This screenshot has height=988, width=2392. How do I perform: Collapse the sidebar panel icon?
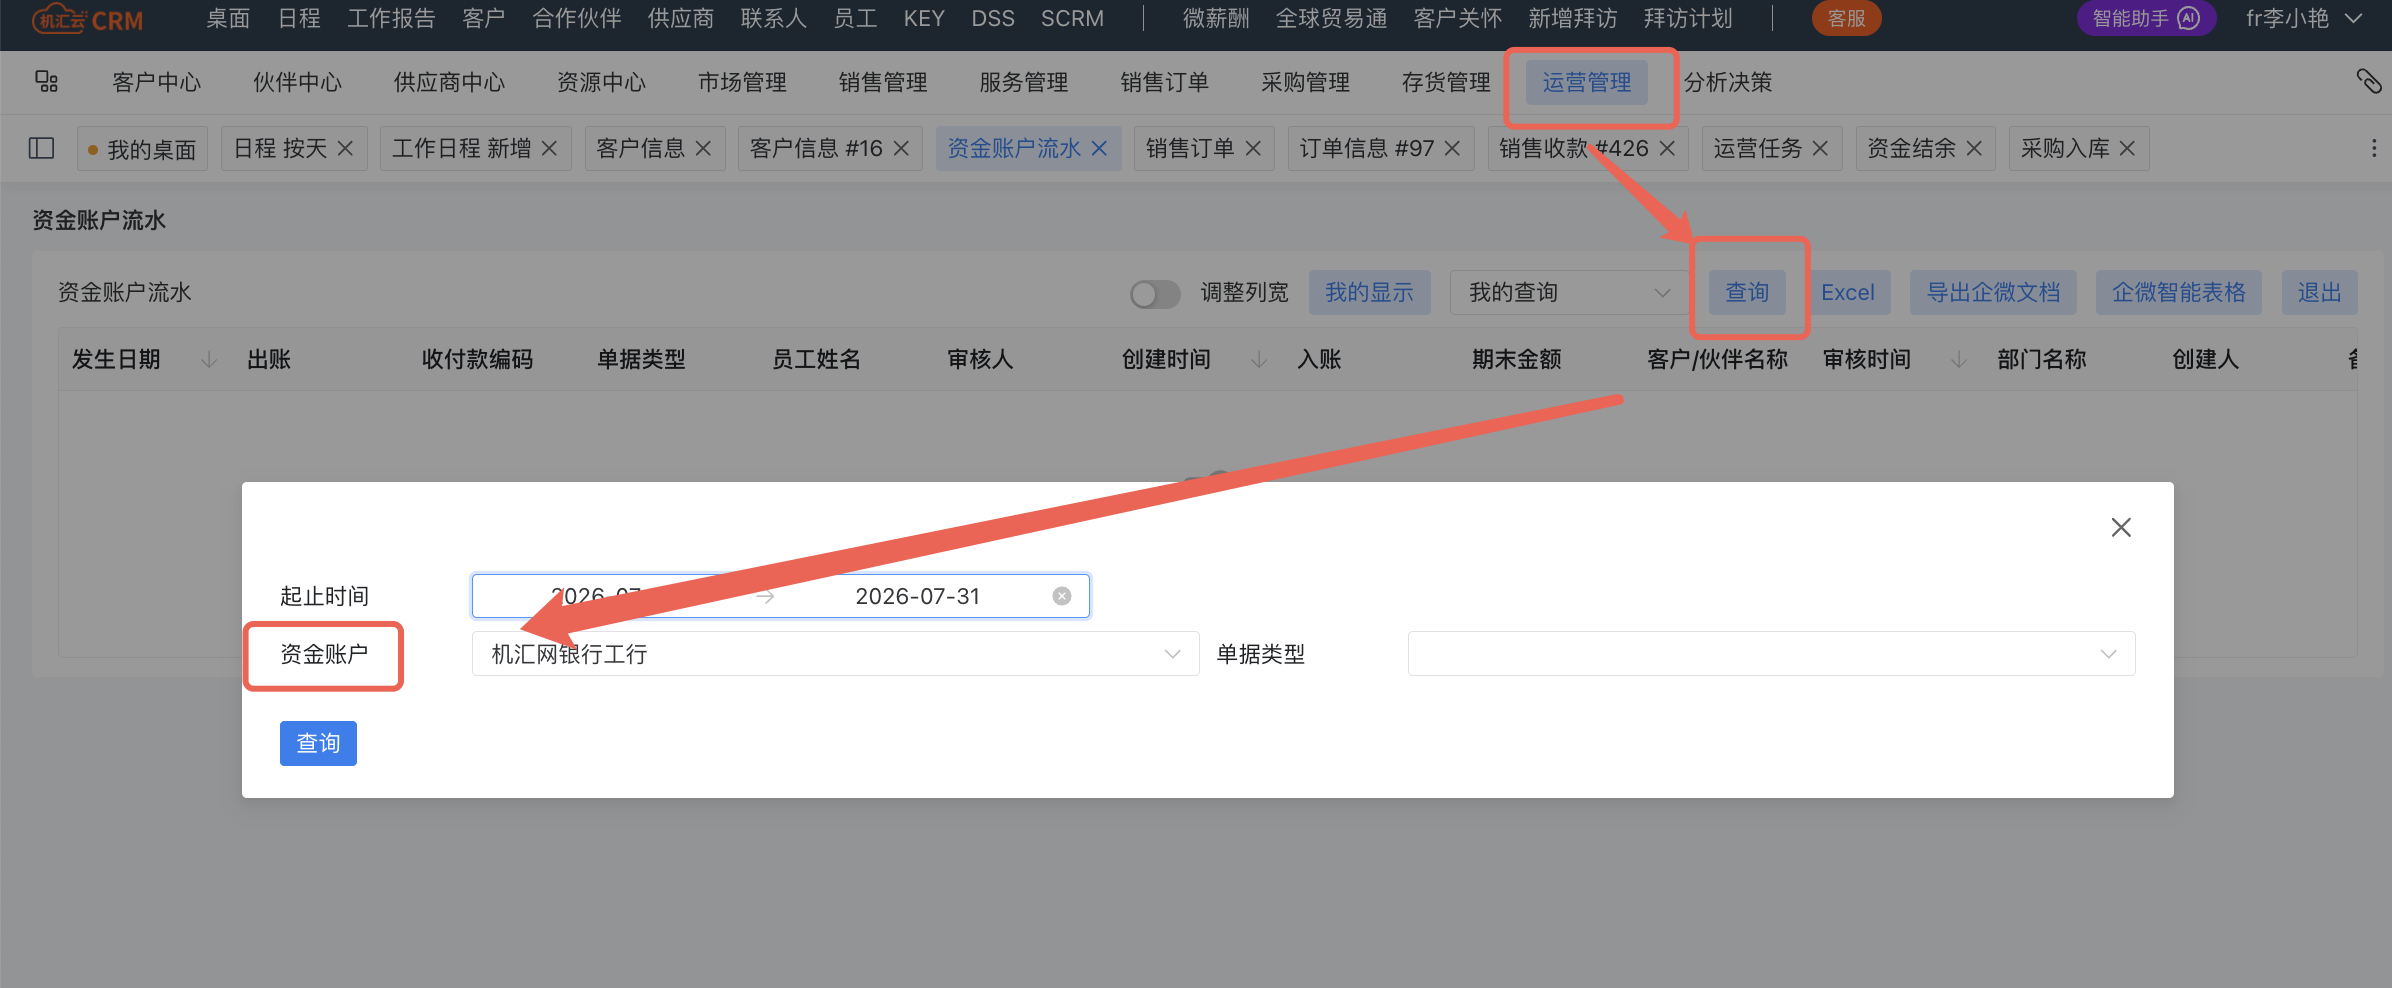point(41,148)
